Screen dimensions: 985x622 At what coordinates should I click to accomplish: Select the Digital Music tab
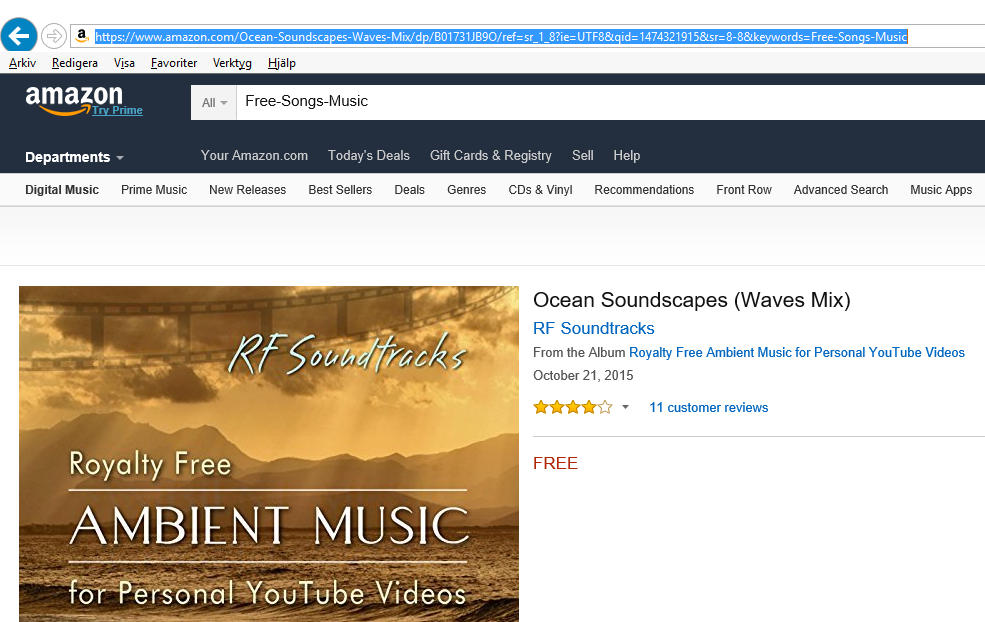(x=62, y=190)
